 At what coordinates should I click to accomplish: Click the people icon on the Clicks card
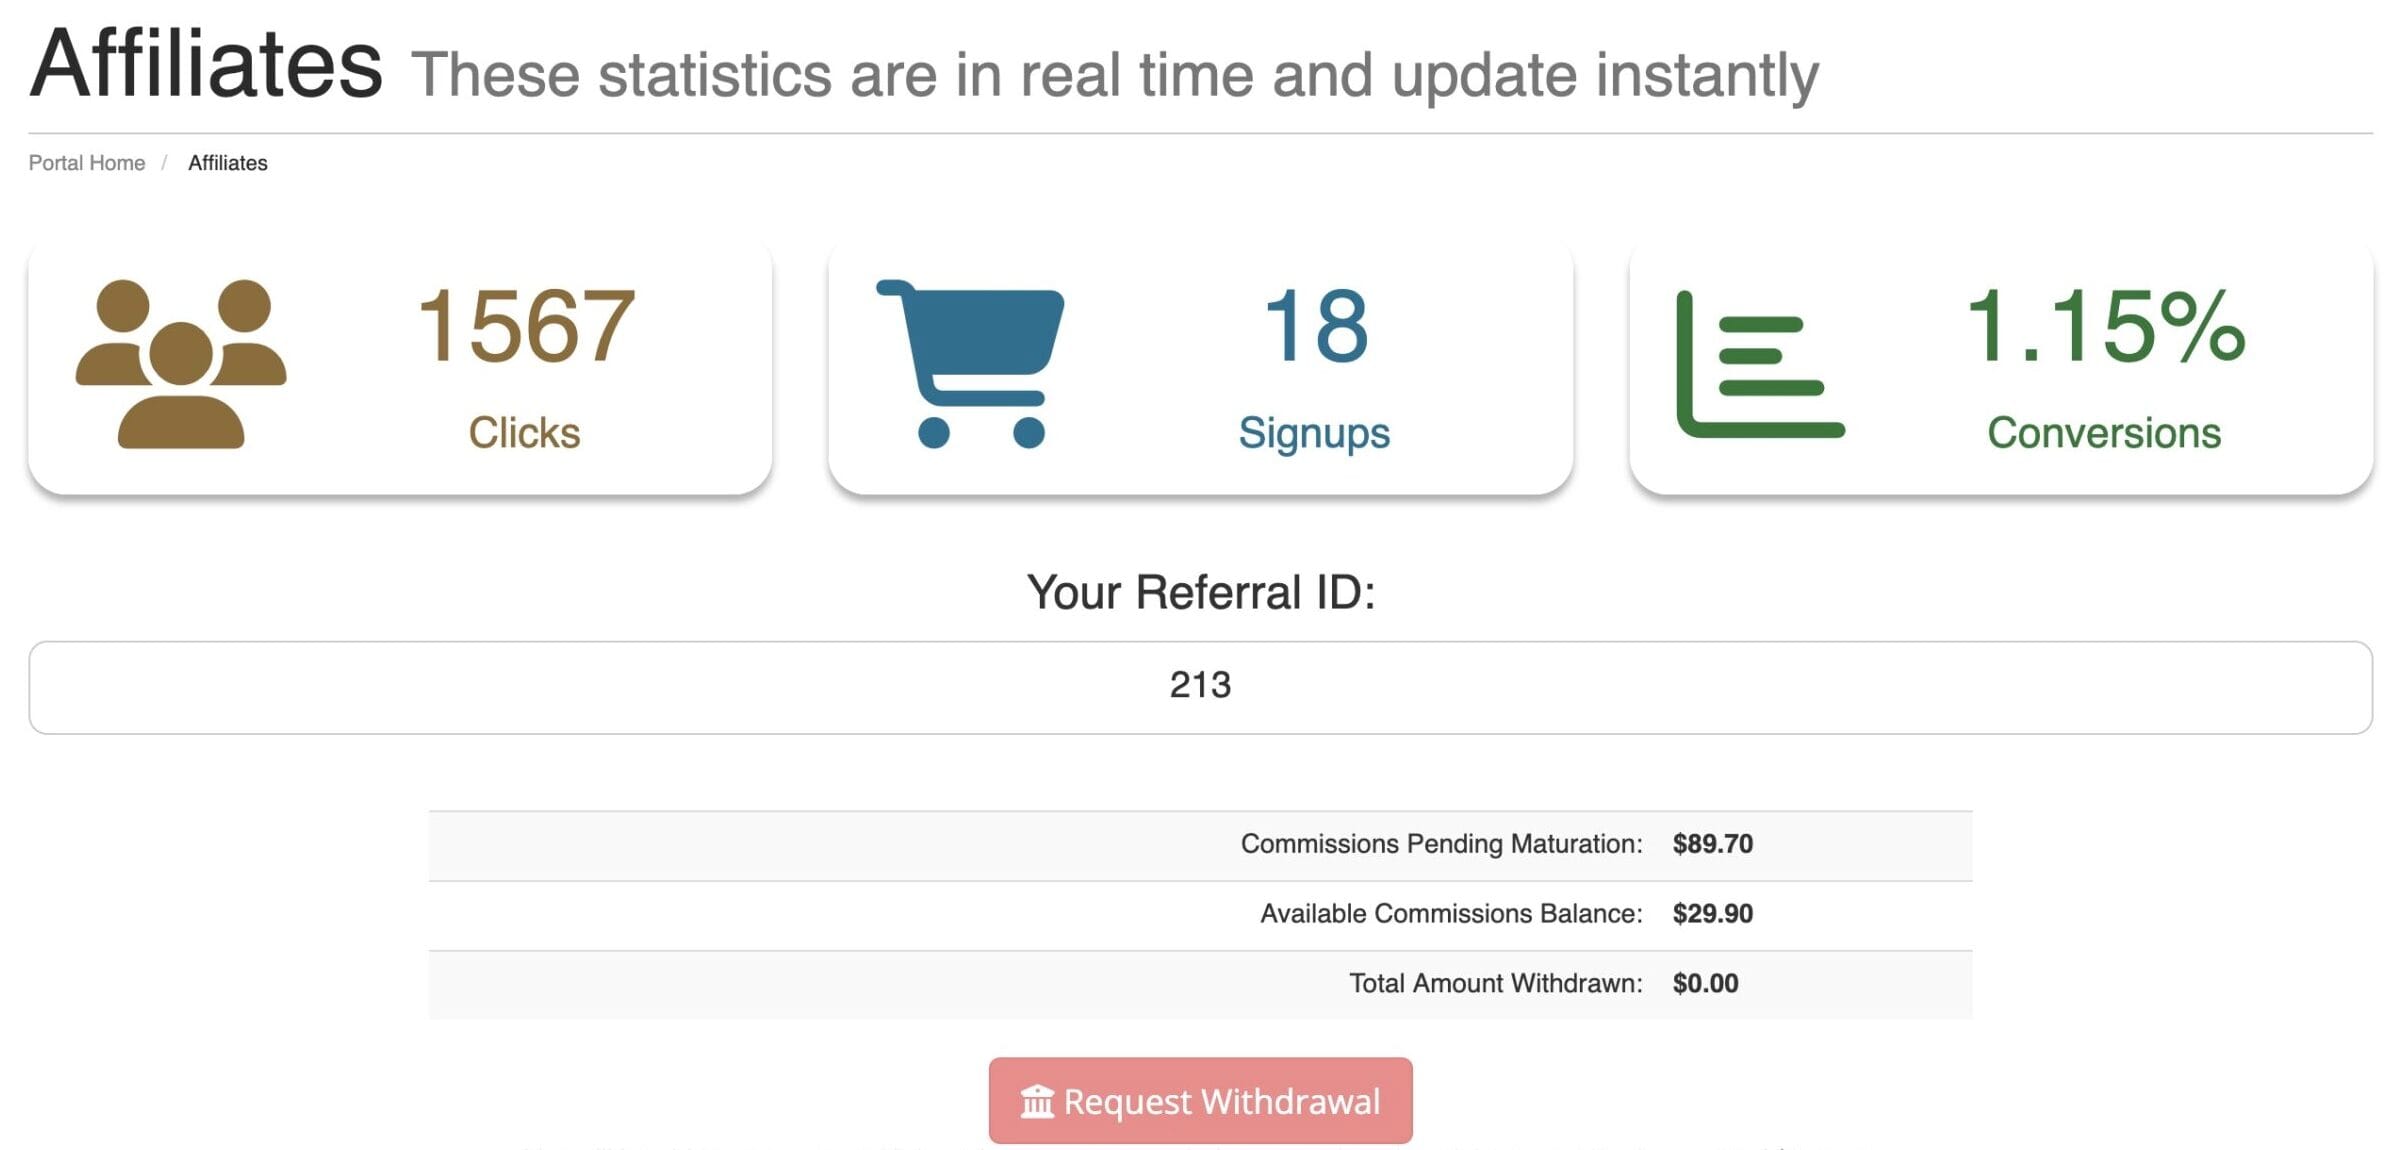(180, 365)
